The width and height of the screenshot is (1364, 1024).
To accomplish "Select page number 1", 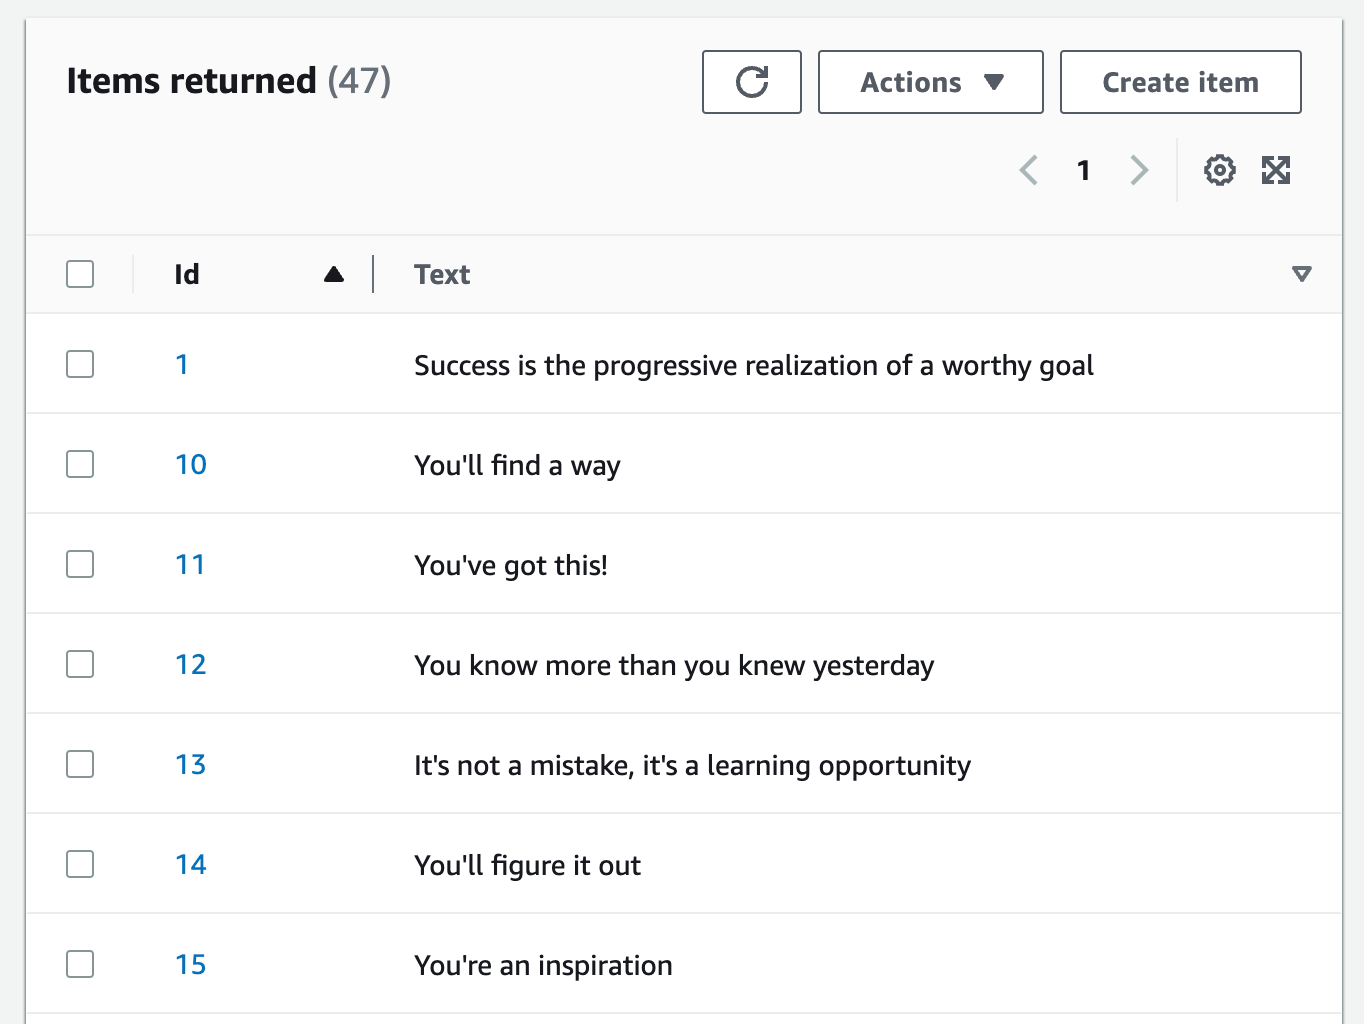I will coord(1083,170).
